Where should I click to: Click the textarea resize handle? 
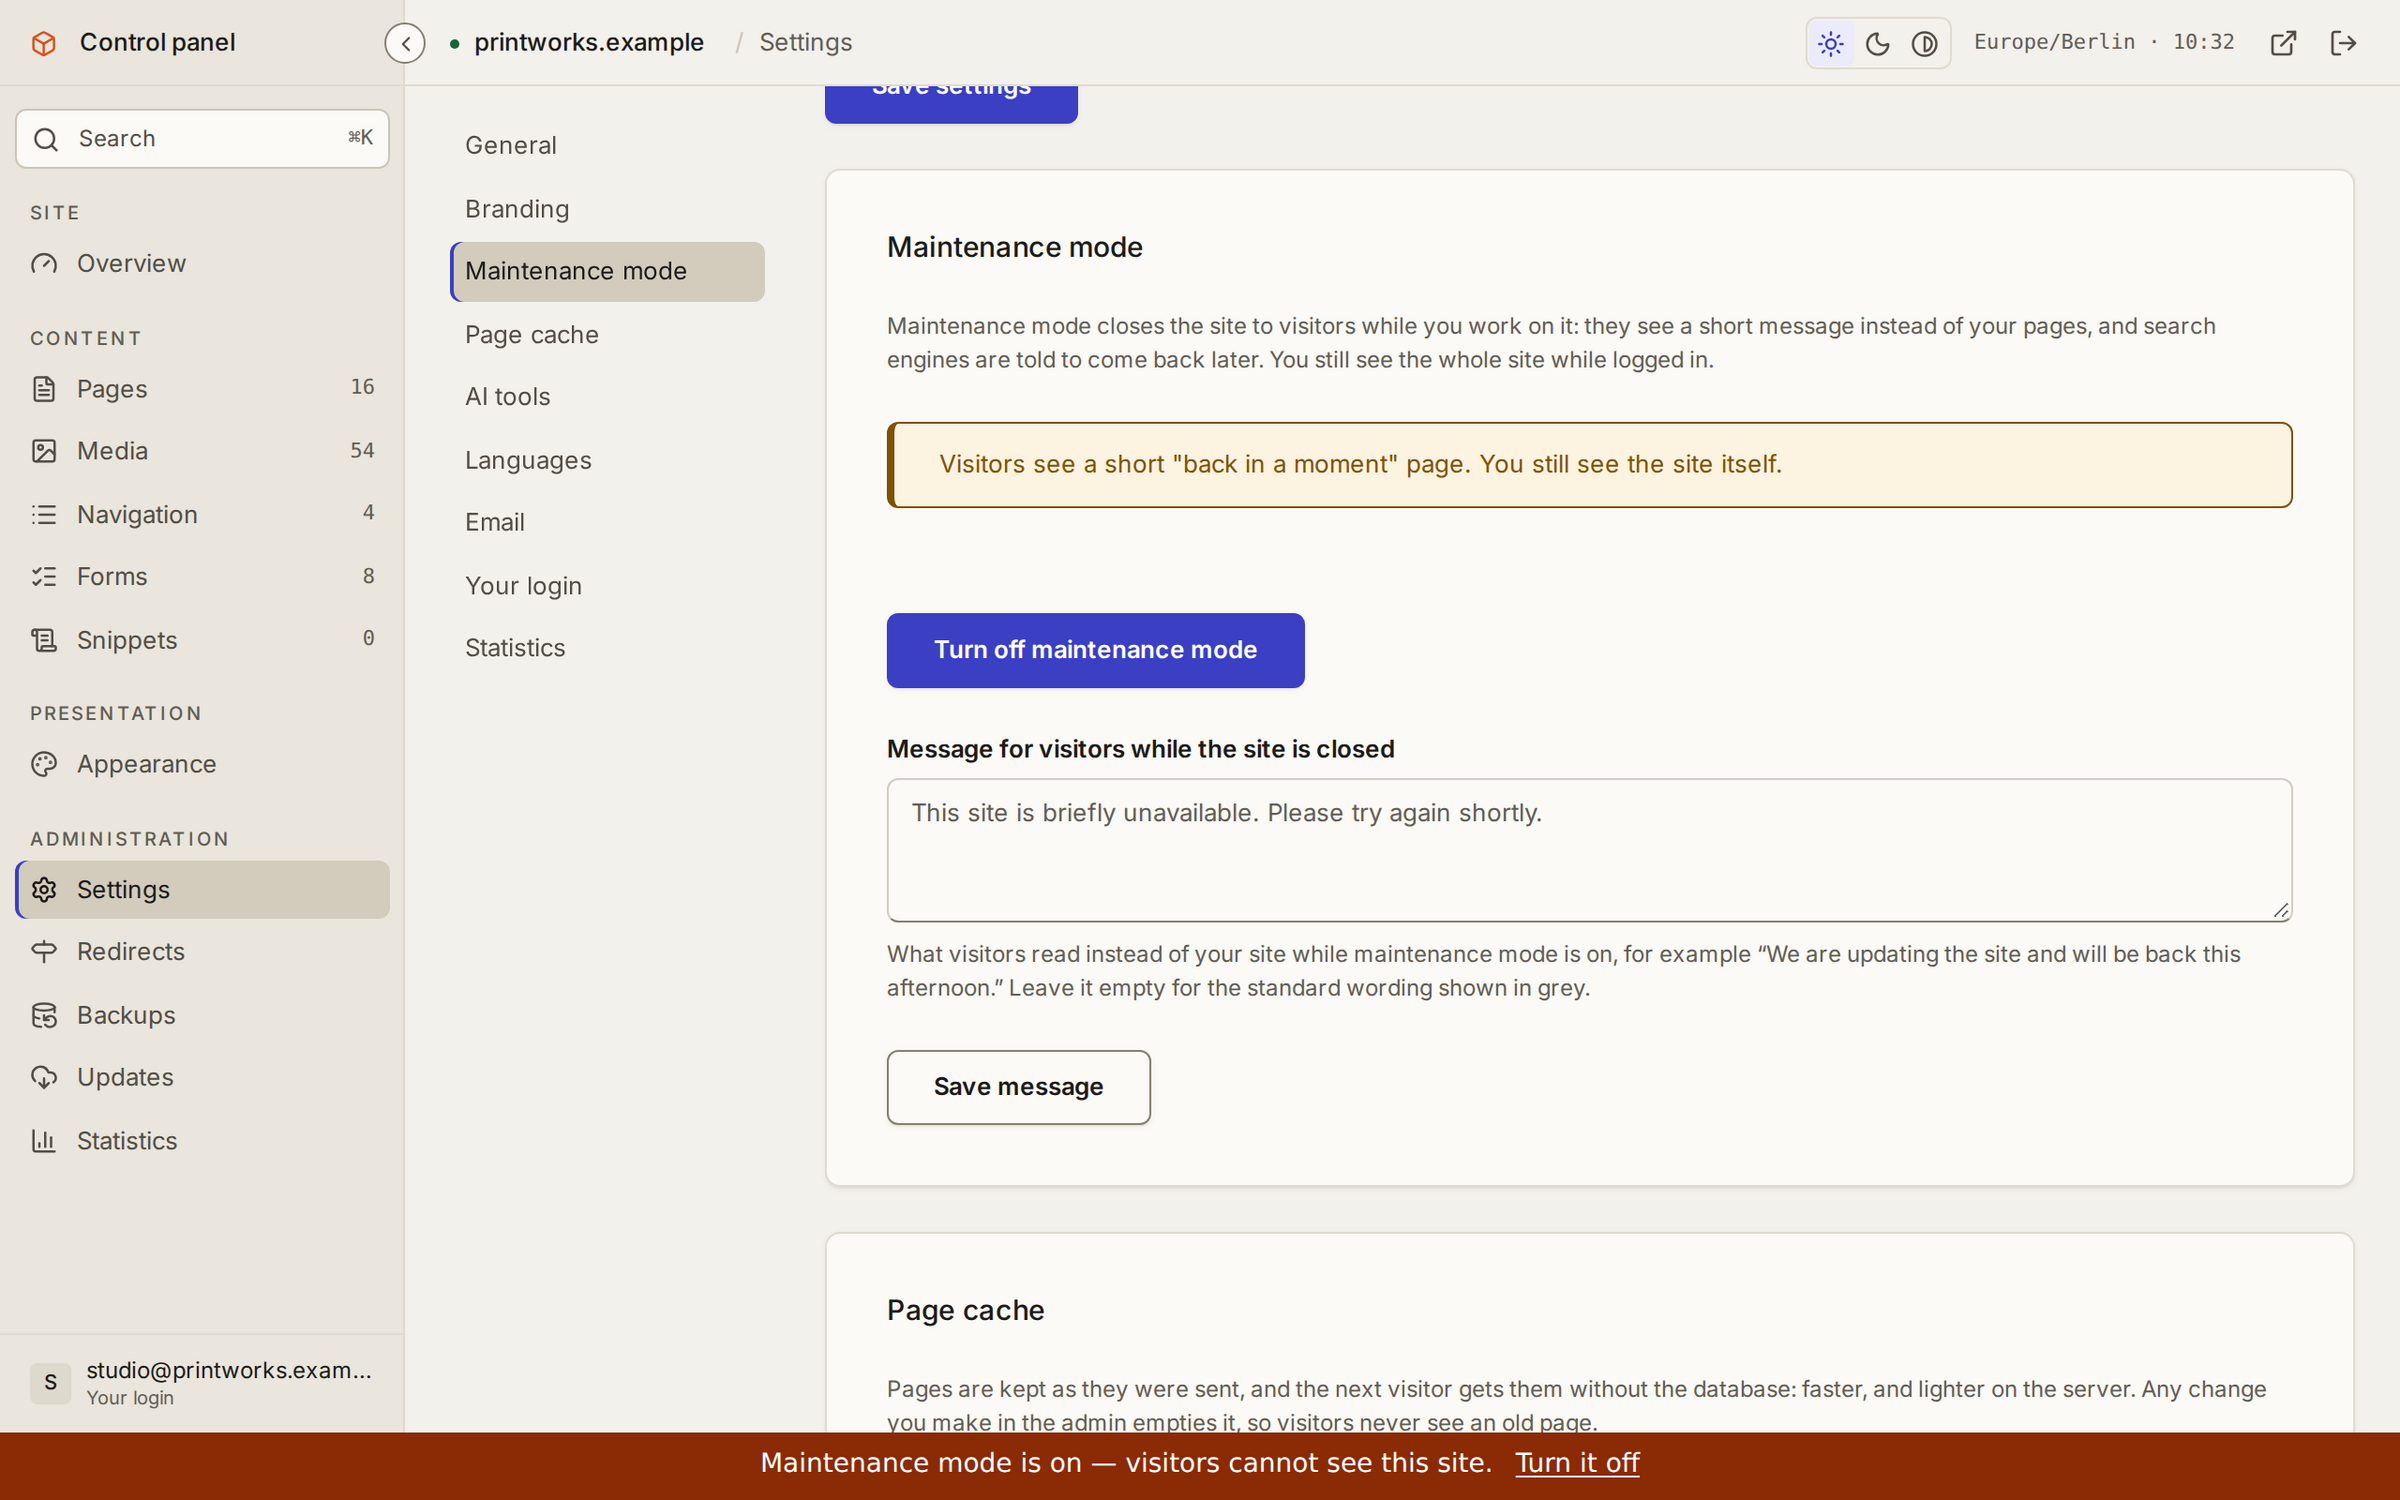2281,910
